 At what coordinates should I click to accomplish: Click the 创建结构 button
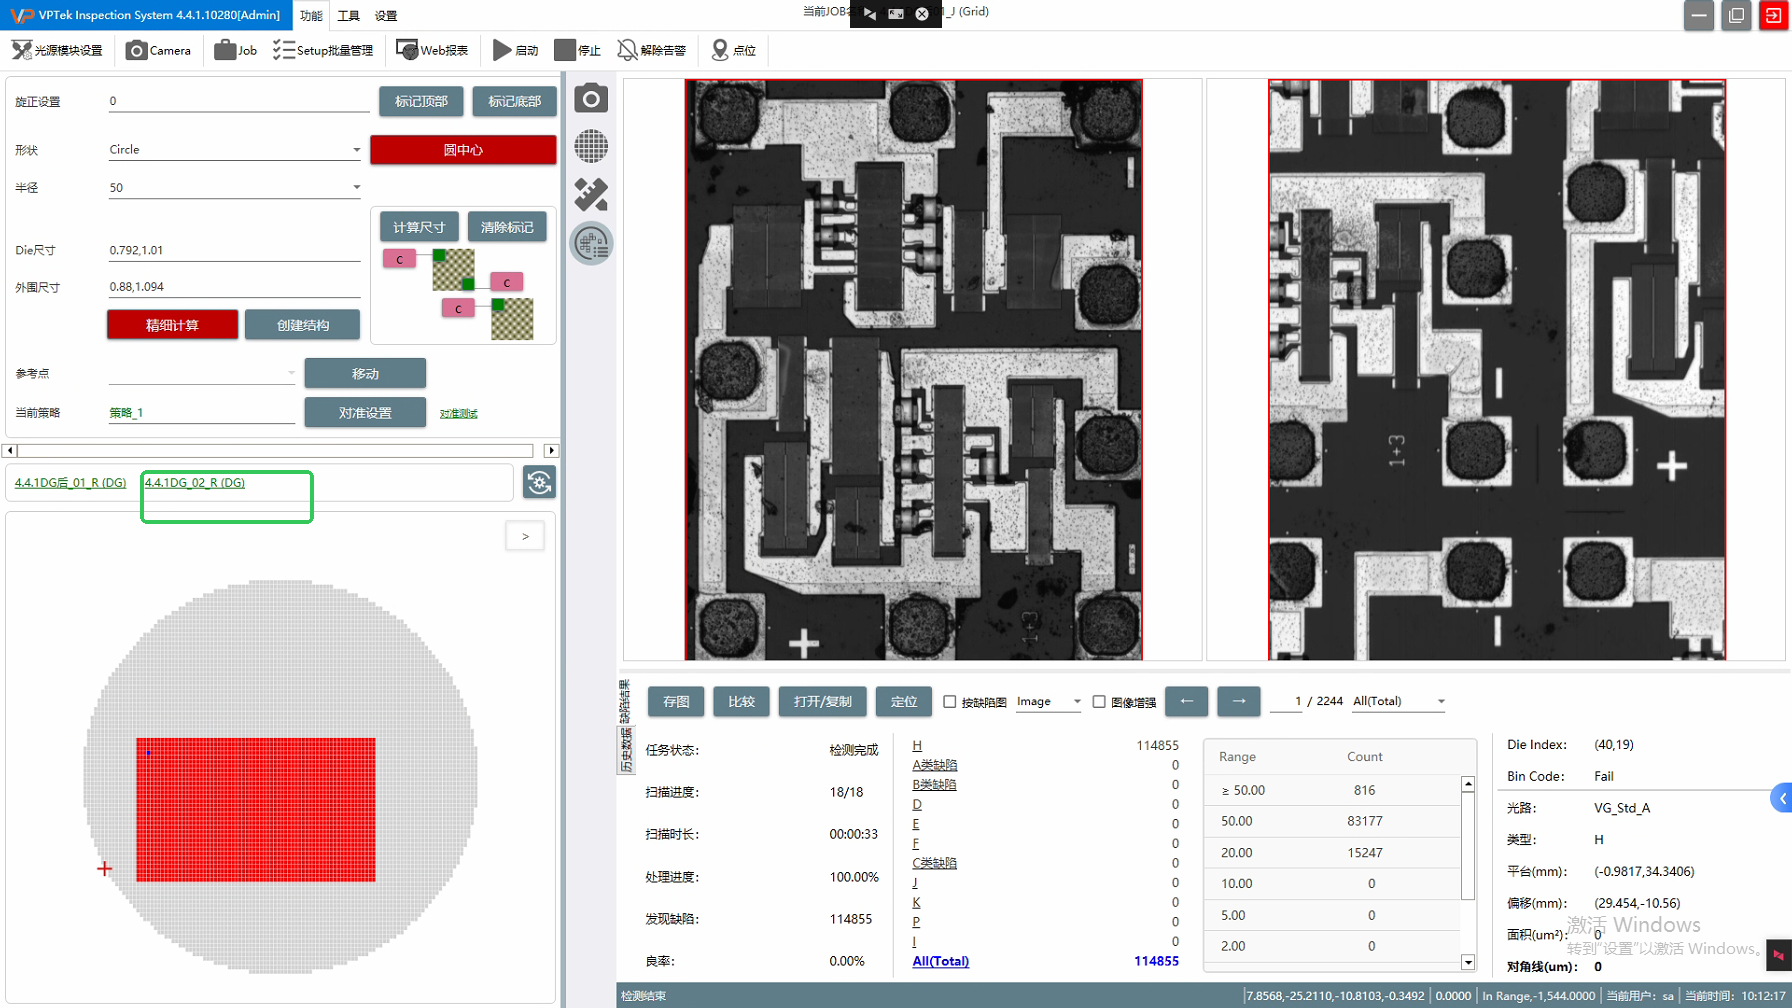tap(302, 325)
